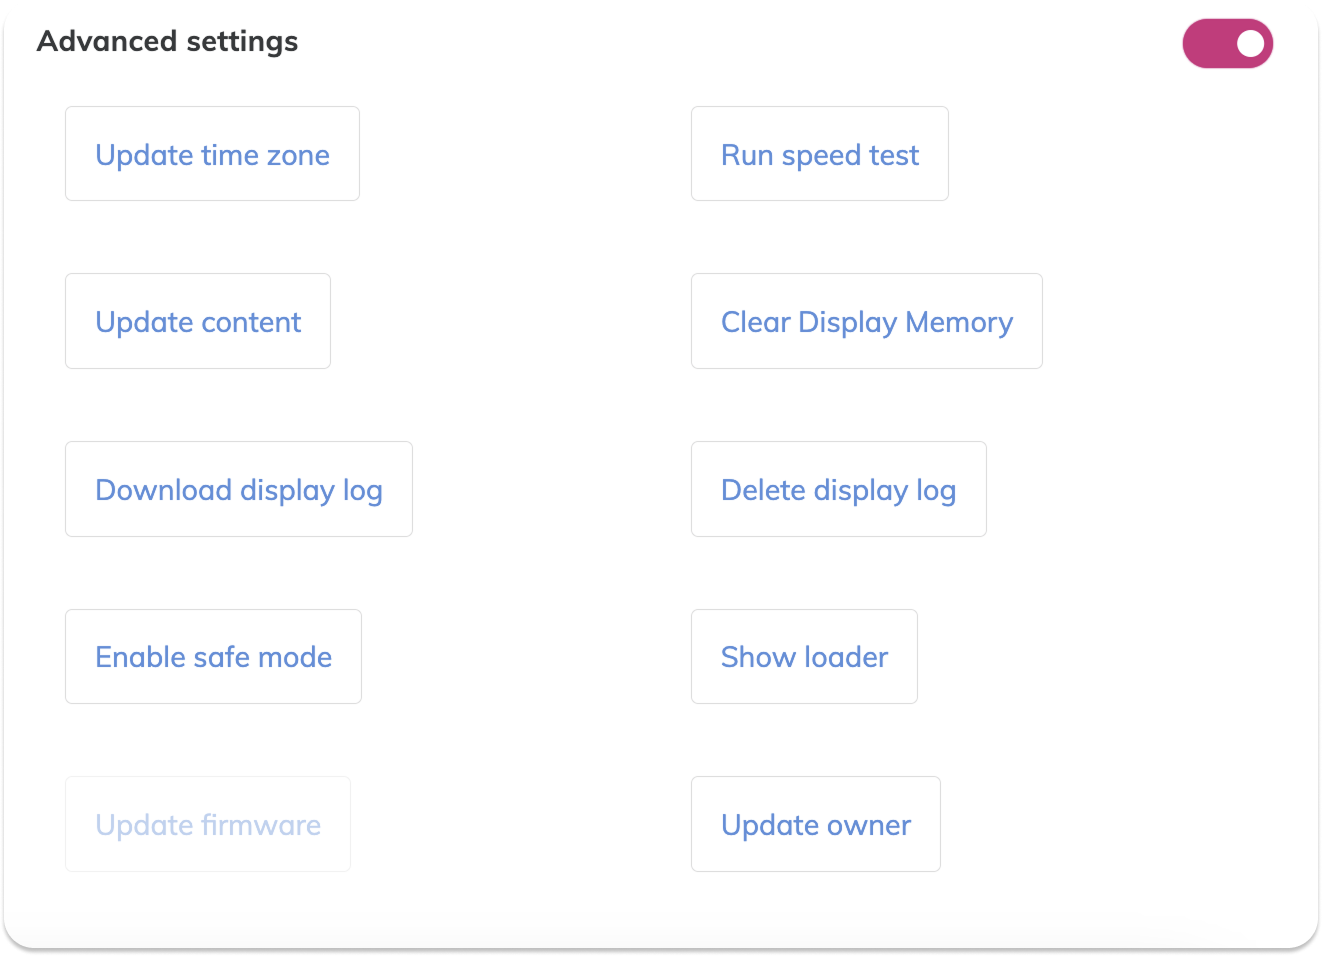Viewport: 1322px width, 956px height.
Task: Click the Update time zone button
Action: click(x=212, y=154)
